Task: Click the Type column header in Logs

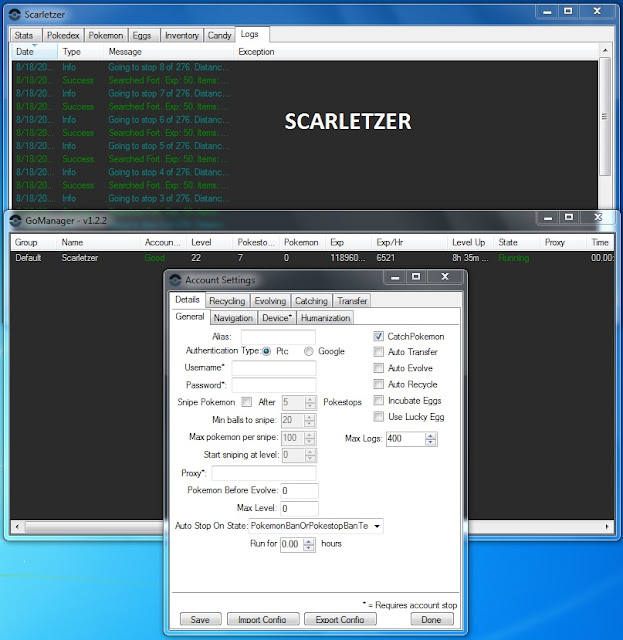Action: 80,52
